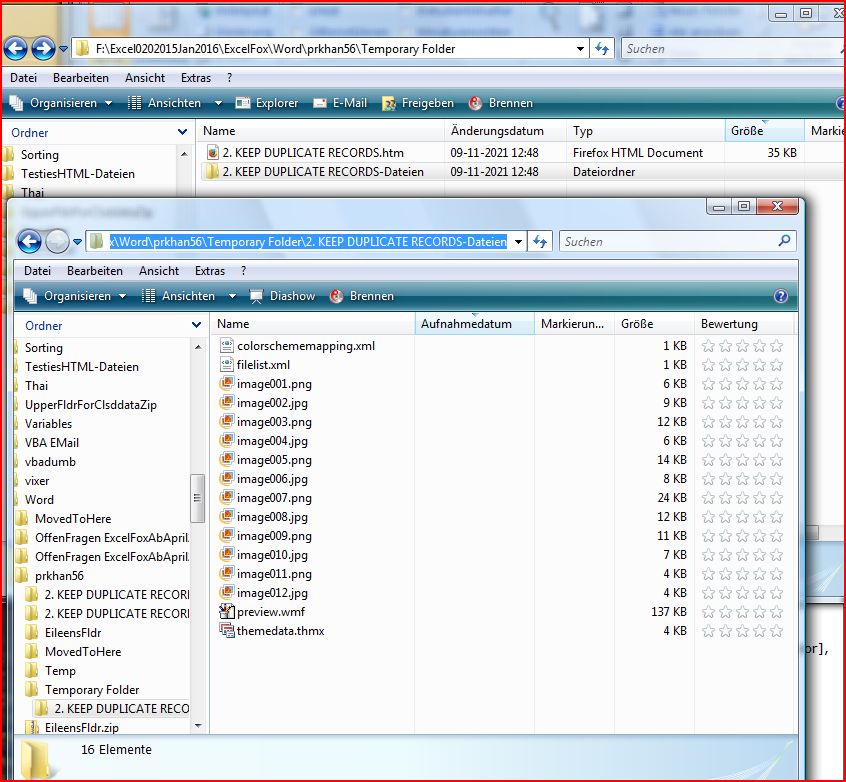Open the Datei menu in the front window

[38, 271]
